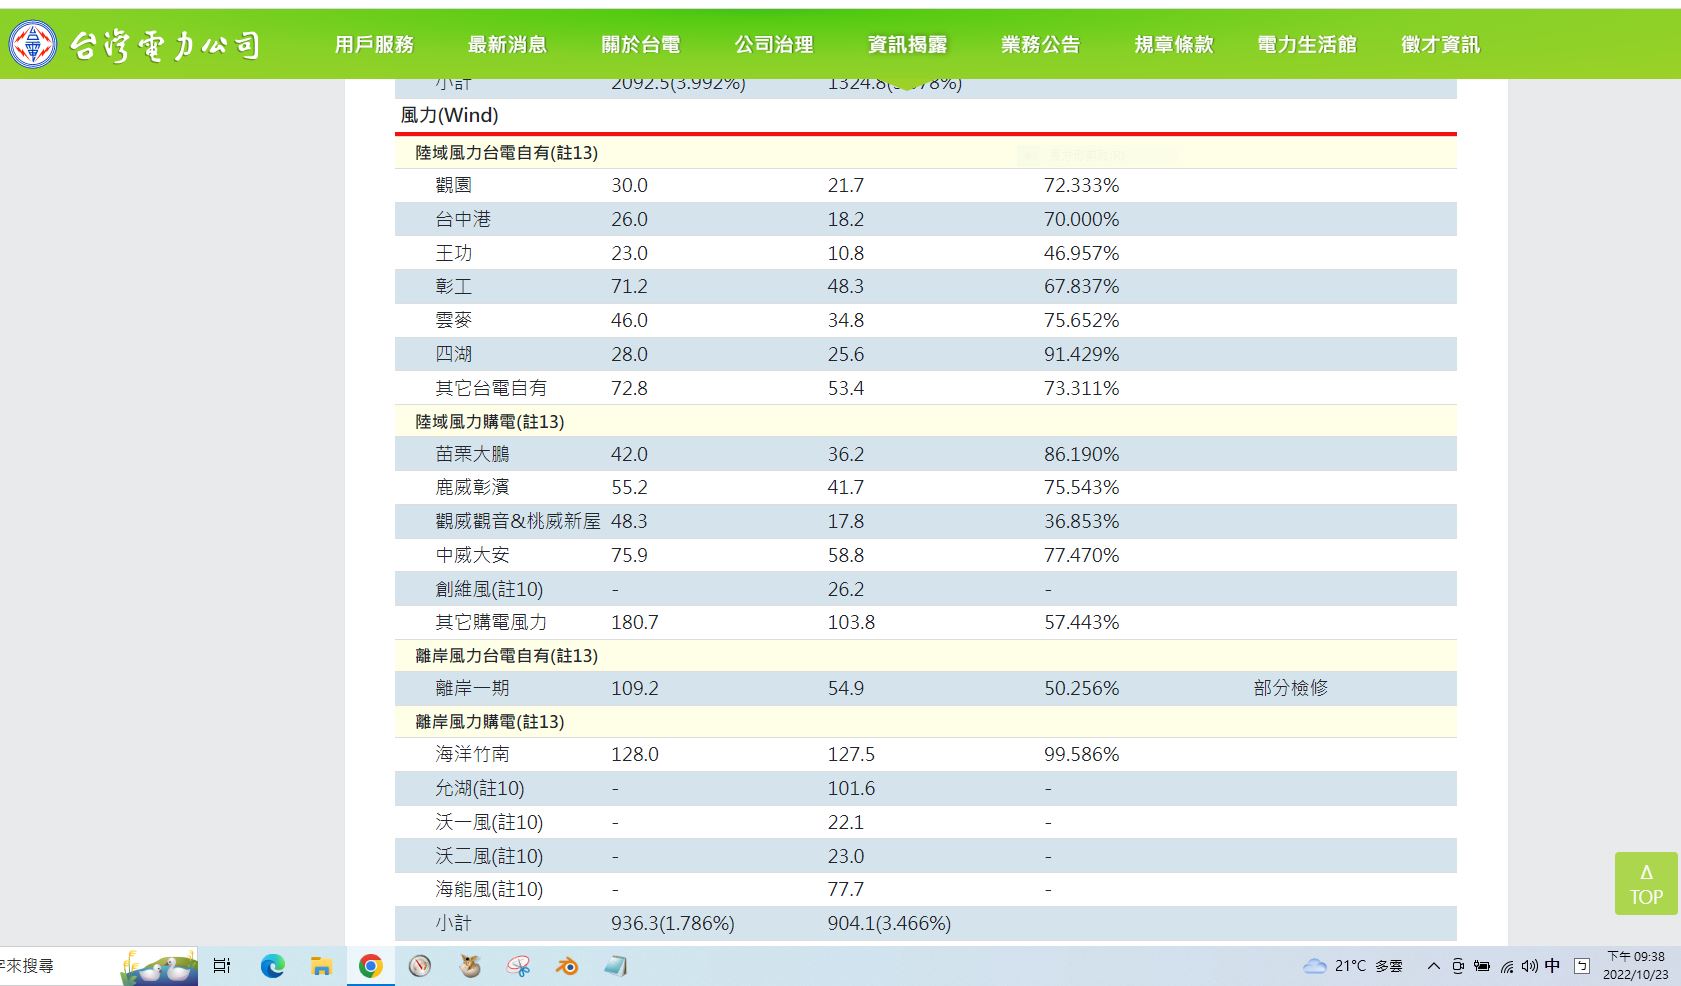Open the Blender icon on the taskbar
Screen dimensions: 1681x986
coord(567,966)
